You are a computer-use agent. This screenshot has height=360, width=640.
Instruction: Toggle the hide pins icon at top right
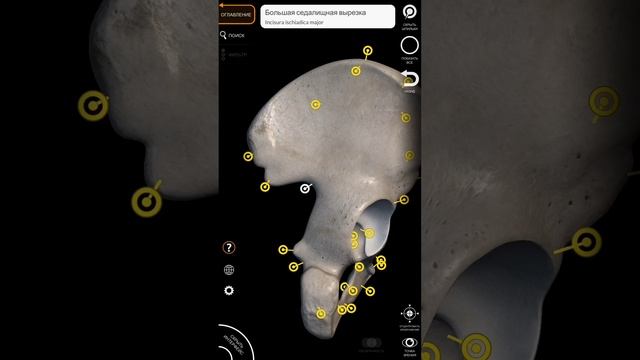click(409, 12)
